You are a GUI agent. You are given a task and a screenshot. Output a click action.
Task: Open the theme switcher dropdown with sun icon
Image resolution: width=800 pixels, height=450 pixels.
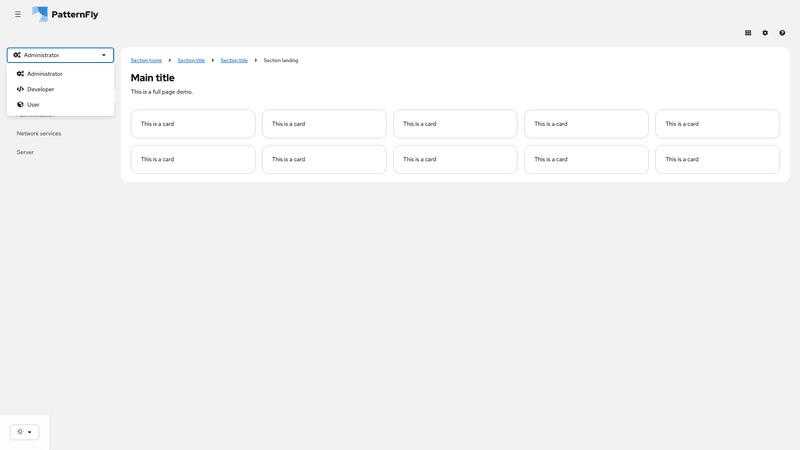[x=24, y=432]
